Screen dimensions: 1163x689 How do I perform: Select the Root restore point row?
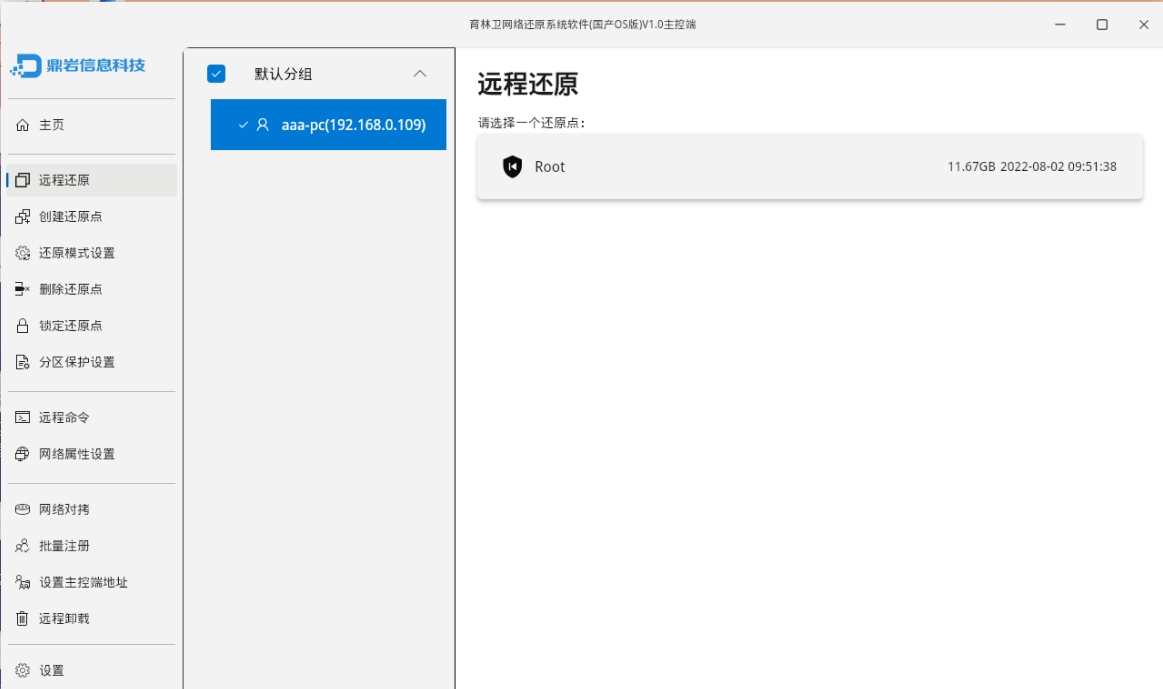[x=809, y=167]
